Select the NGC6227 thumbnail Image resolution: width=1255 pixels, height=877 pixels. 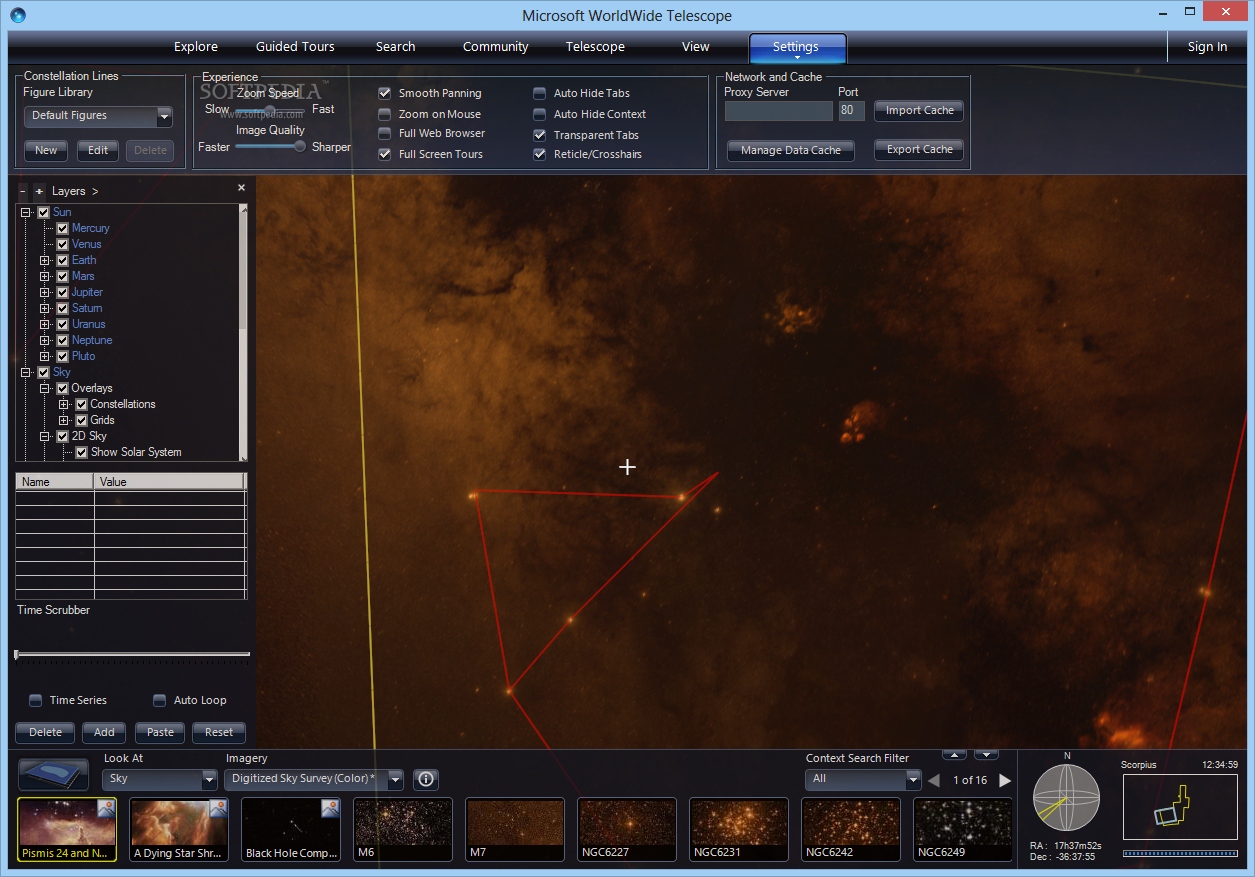coord(627,830)
